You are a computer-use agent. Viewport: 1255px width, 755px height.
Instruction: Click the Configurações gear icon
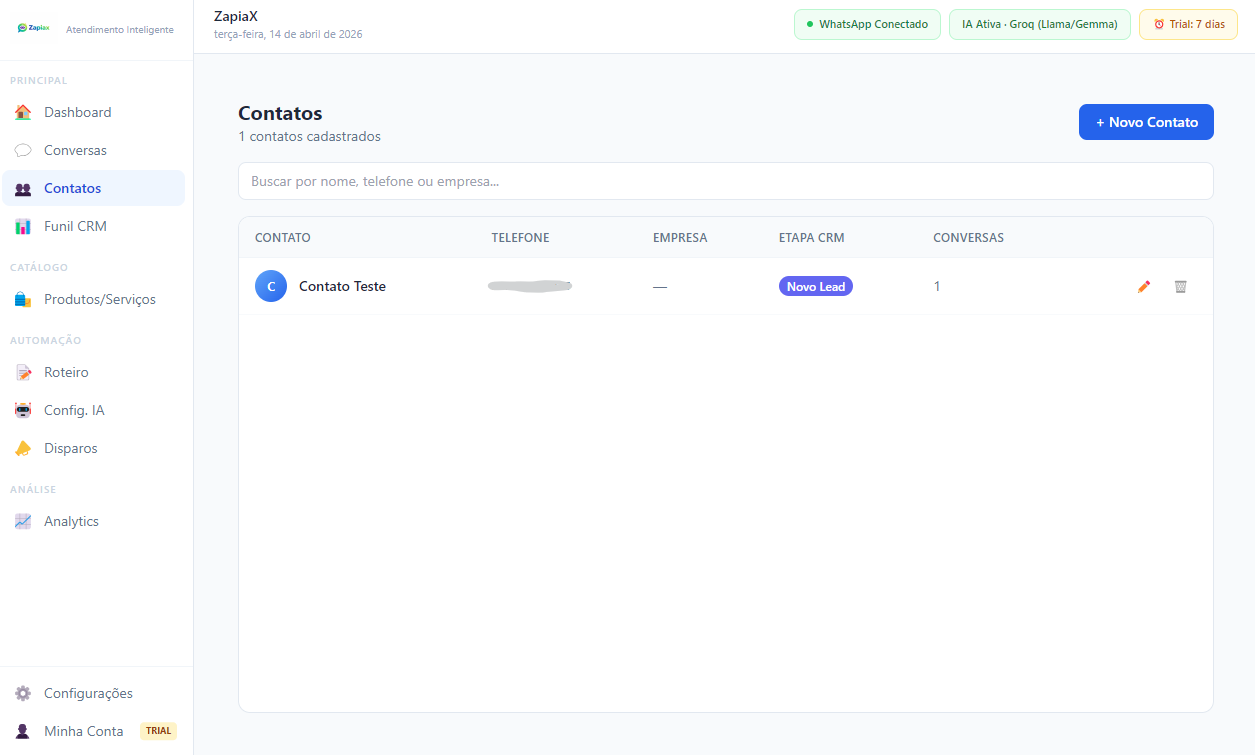pos(23,694)
